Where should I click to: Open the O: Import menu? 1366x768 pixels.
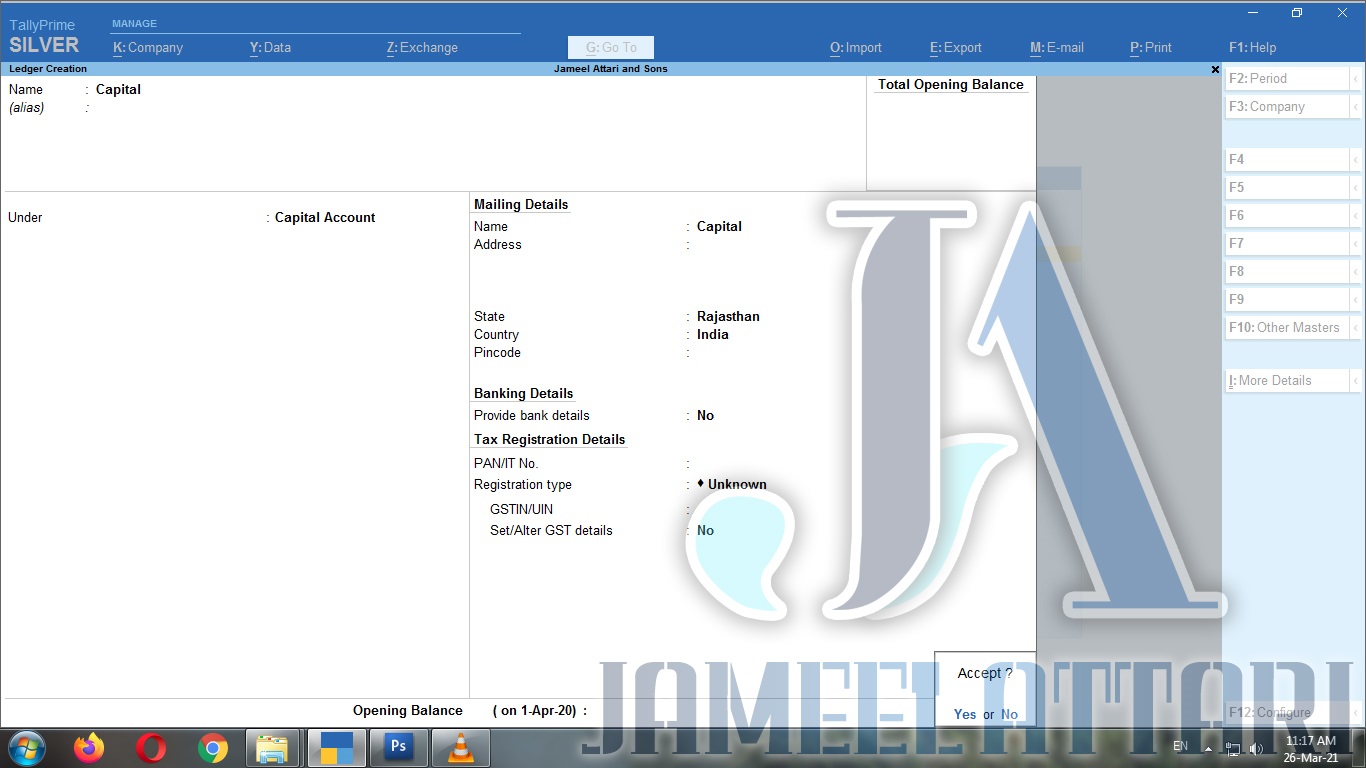point(856,47)
